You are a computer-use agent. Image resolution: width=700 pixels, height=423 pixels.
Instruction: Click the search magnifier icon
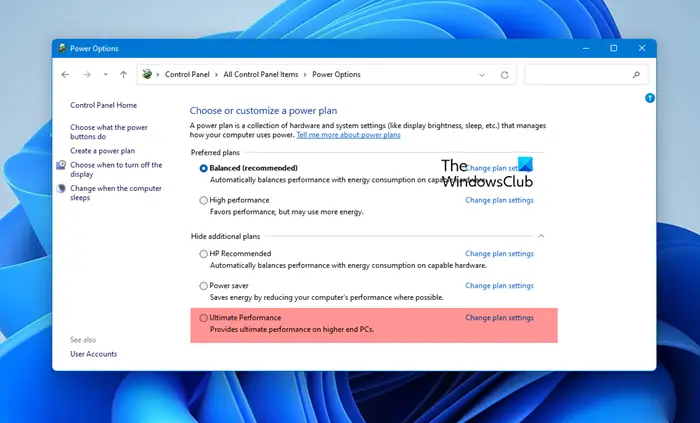point(636,75)
